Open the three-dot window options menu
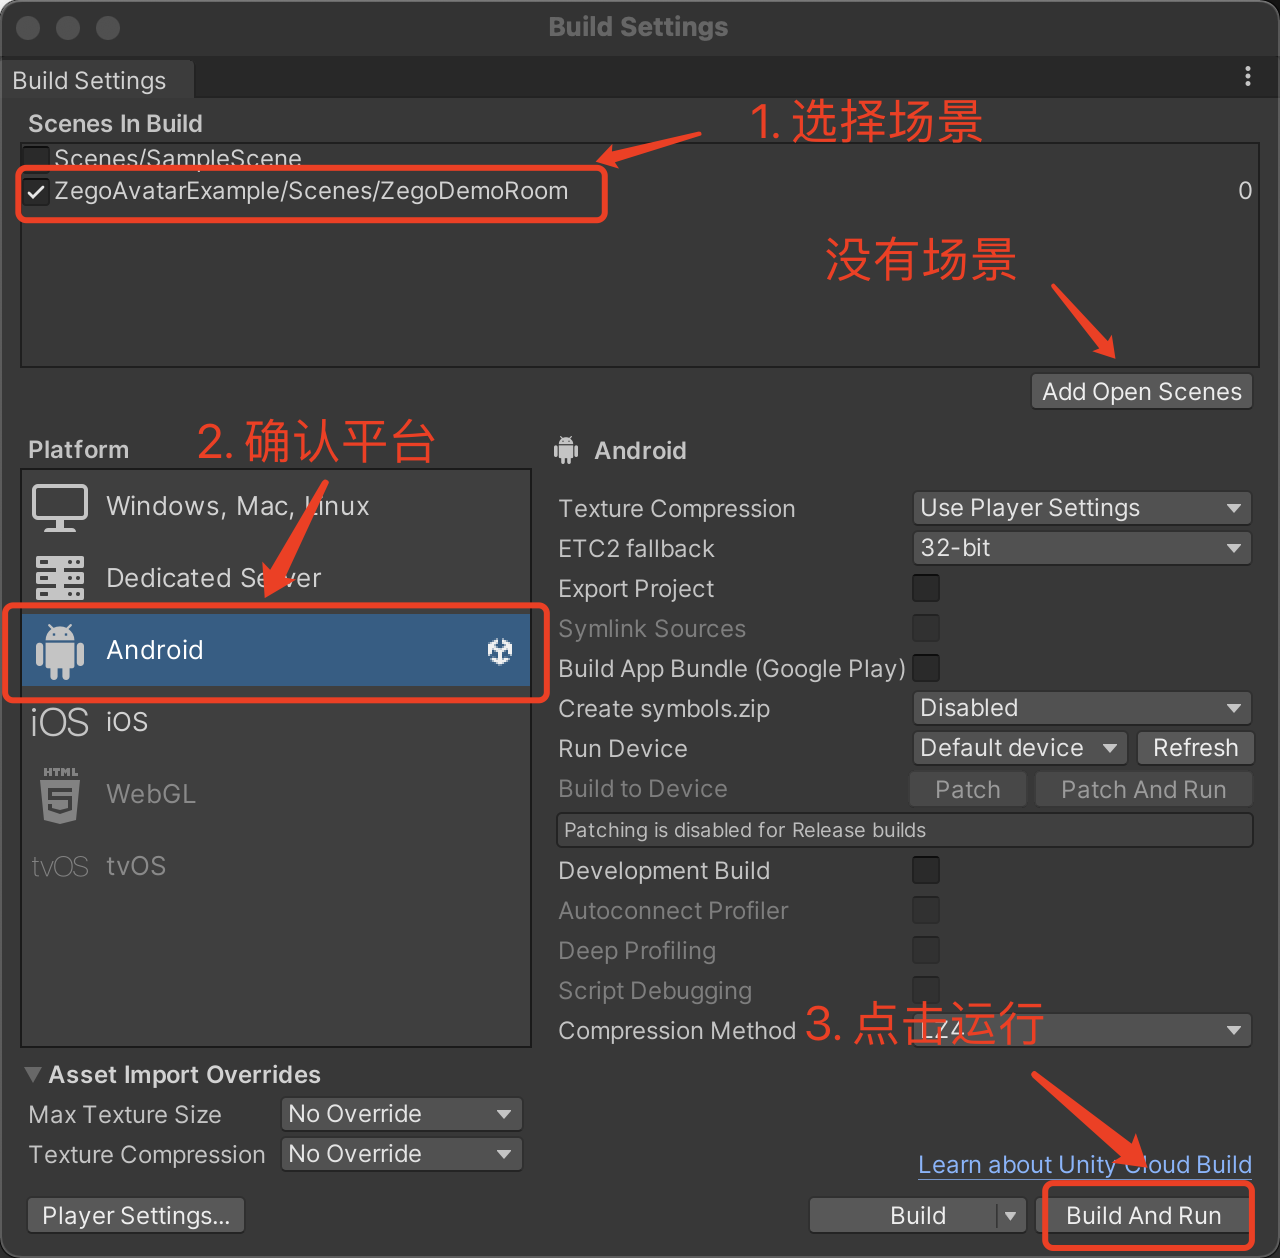 click(x=1247, y=77)
